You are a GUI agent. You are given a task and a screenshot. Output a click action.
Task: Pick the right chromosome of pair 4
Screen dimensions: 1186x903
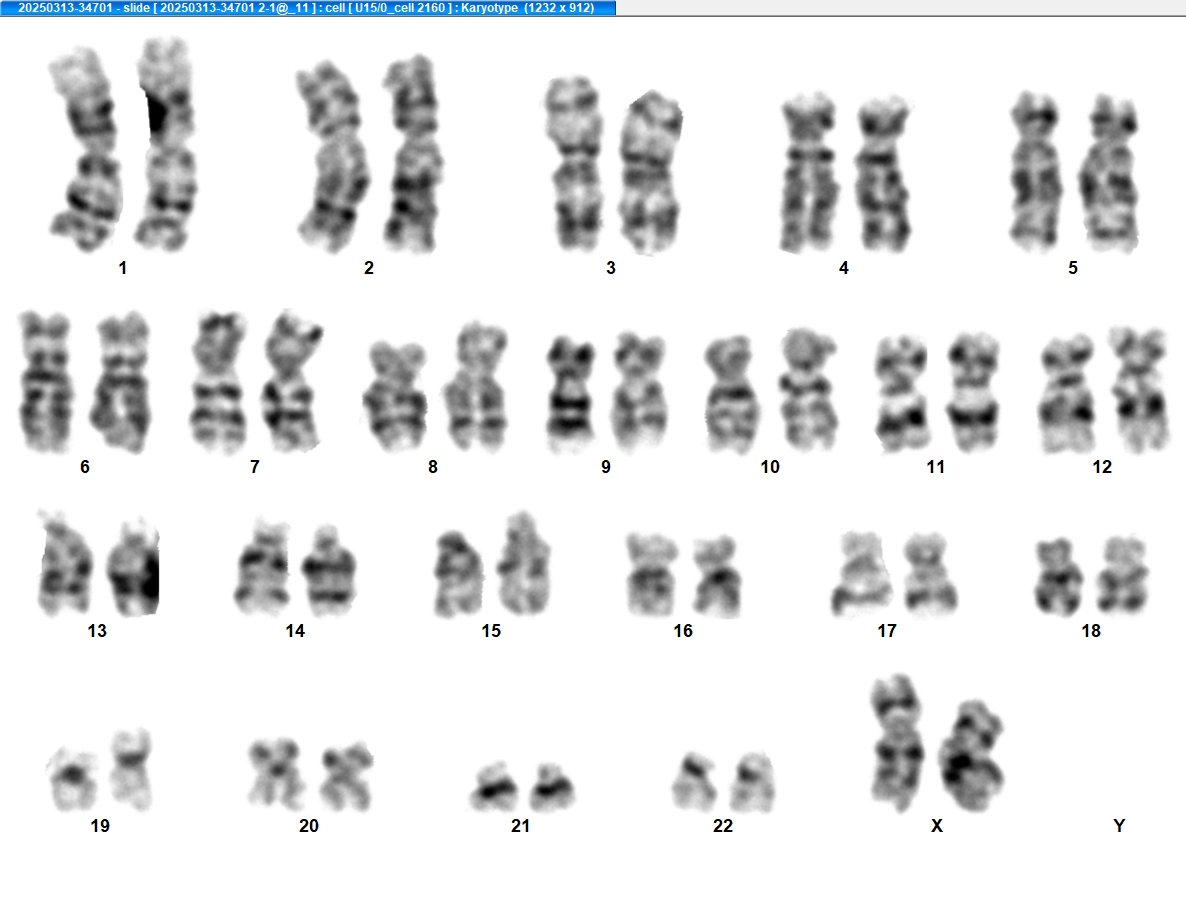coord(882,174)
